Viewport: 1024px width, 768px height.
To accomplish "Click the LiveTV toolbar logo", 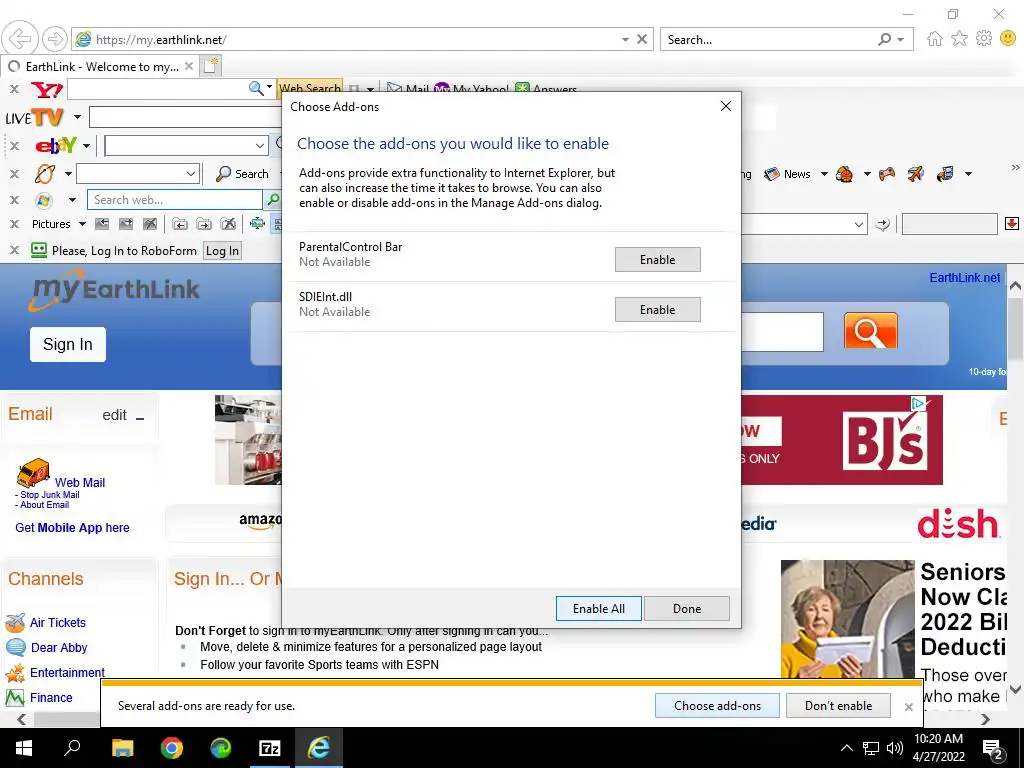I will tap(34, 118).
